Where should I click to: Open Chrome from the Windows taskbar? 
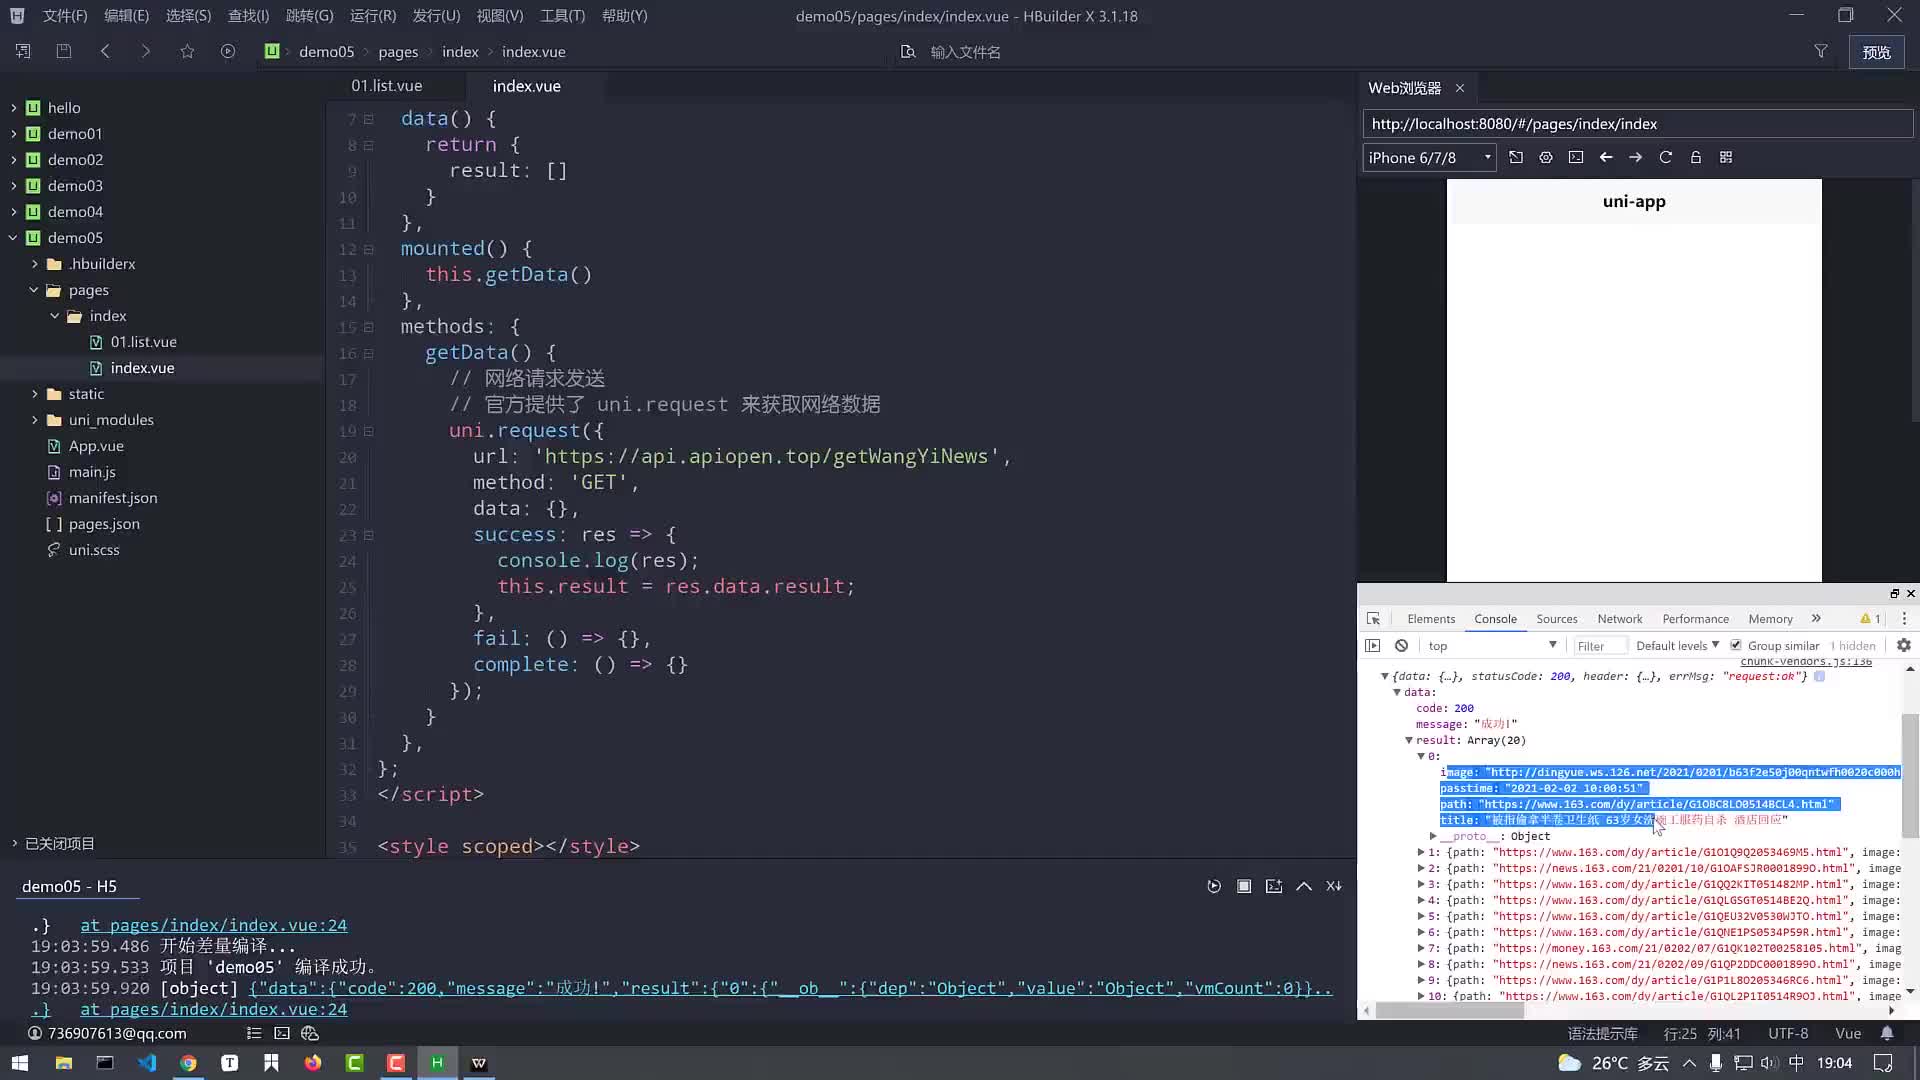[x=188, y=1063]
